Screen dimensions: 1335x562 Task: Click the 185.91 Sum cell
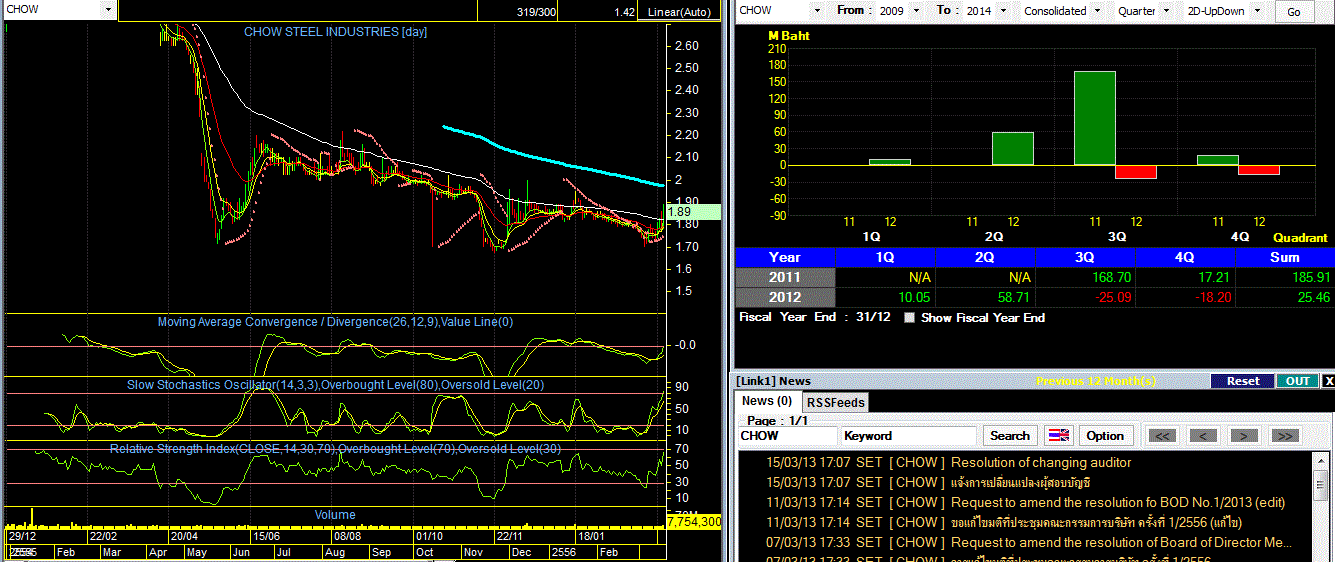[1284, 277]
